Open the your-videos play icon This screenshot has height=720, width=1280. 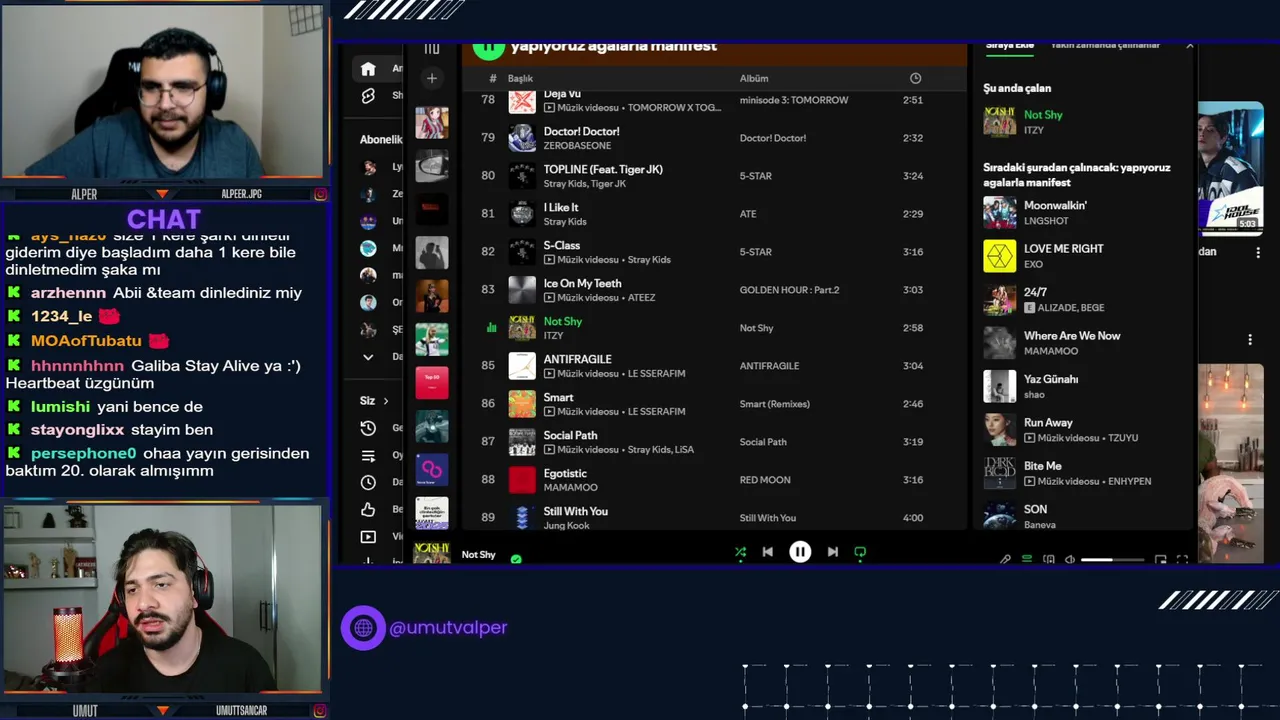368,536
